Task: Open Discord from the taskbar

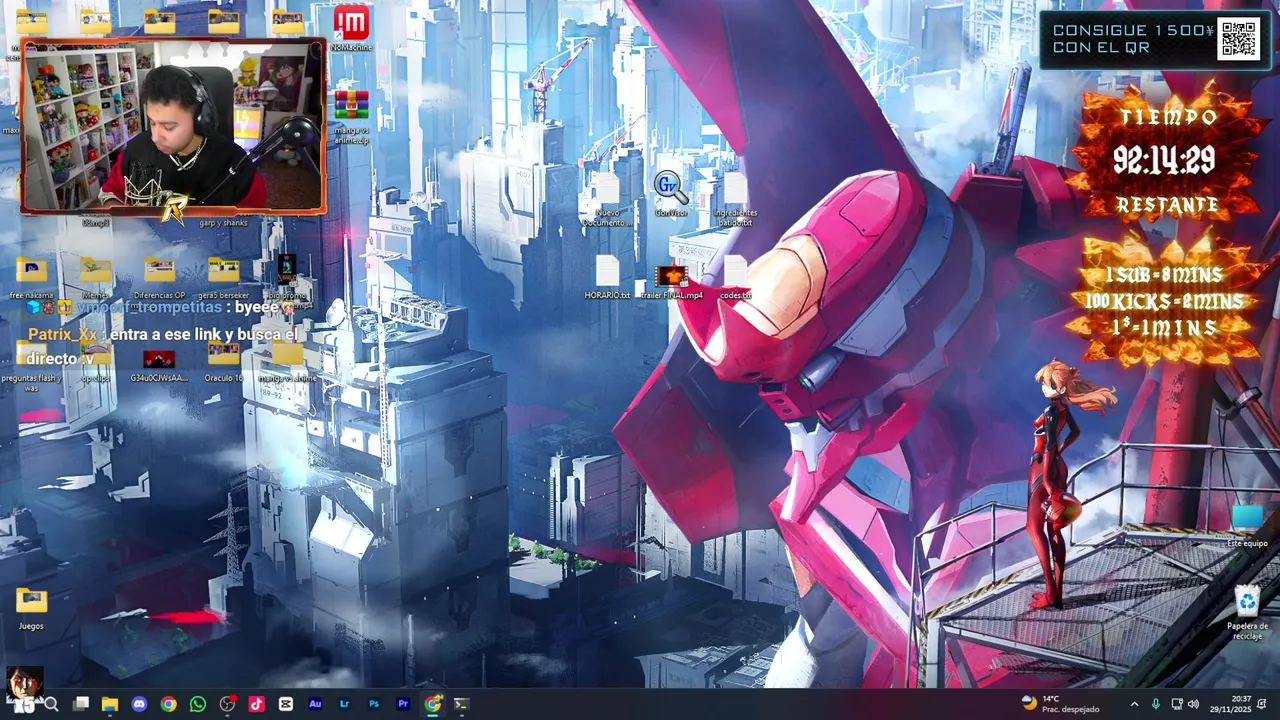Action: coord(139,704)
